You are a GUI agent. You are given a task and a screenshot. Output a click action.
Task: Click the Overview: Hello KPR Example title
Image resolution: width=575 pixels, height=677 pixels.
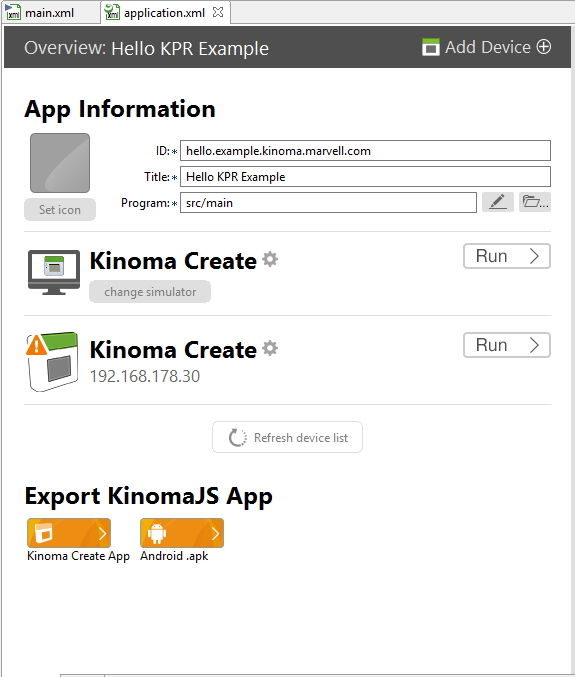point(146,48)
